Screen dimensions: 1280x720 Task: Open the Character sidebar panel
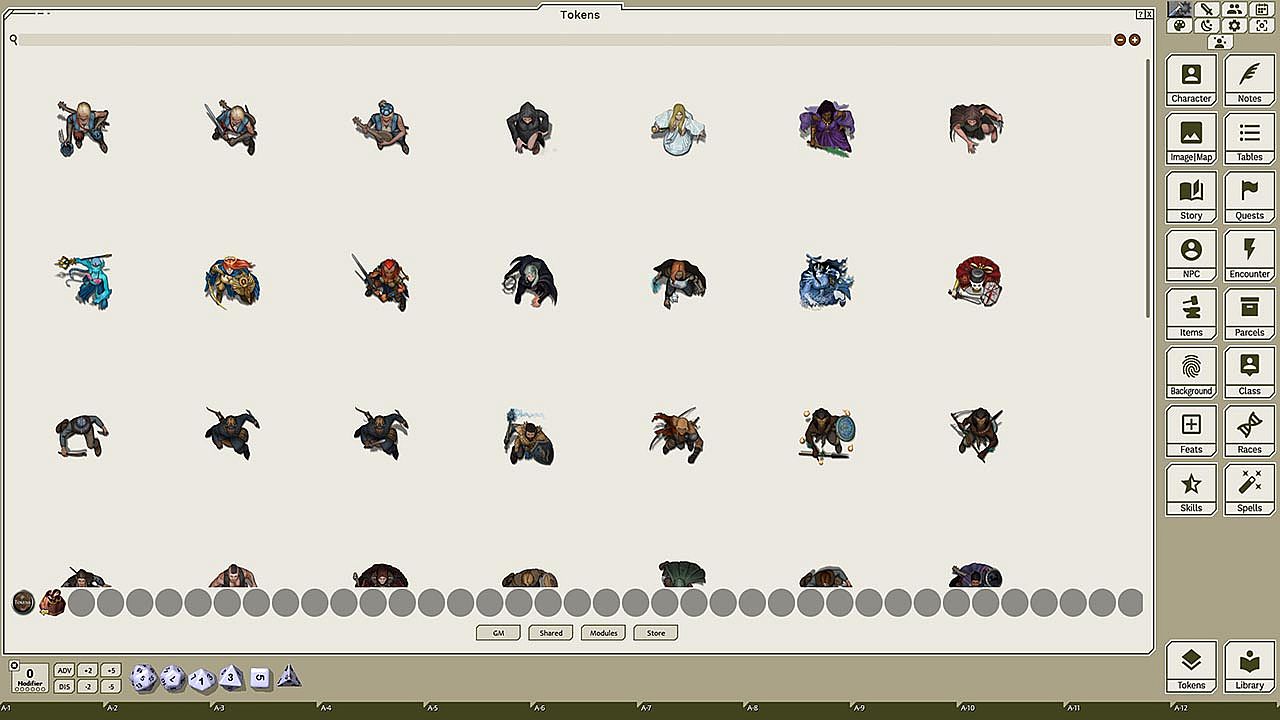pos(1191,80)
